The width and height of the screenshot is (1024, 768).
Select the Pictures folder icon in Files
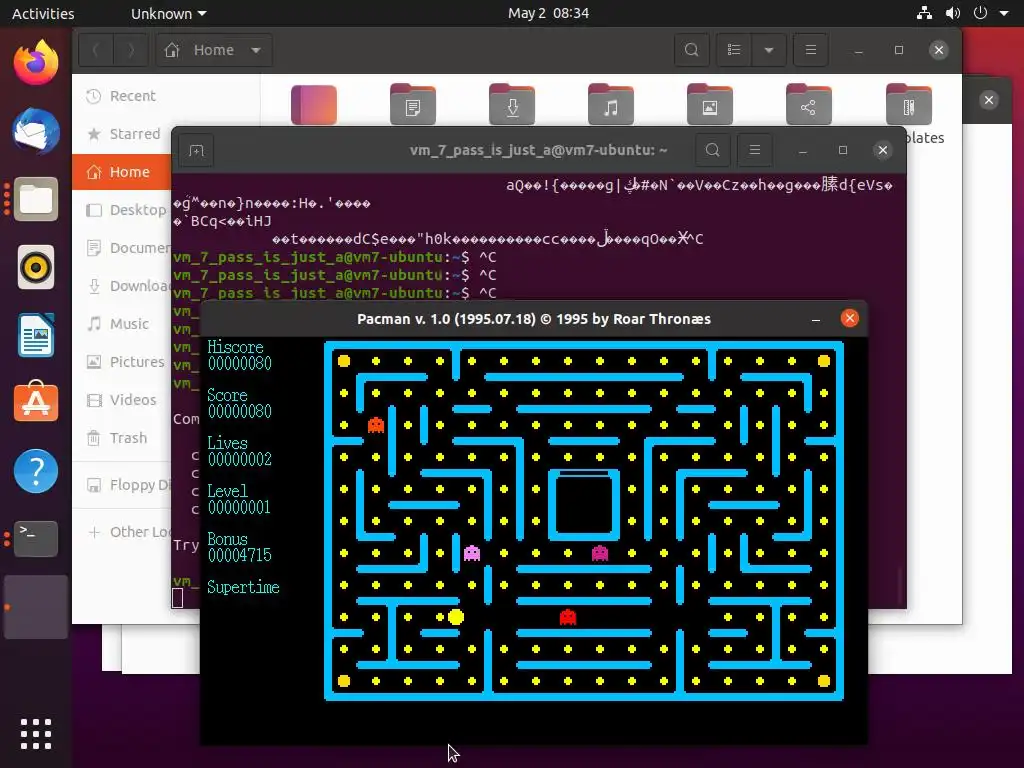click(710, 104)
